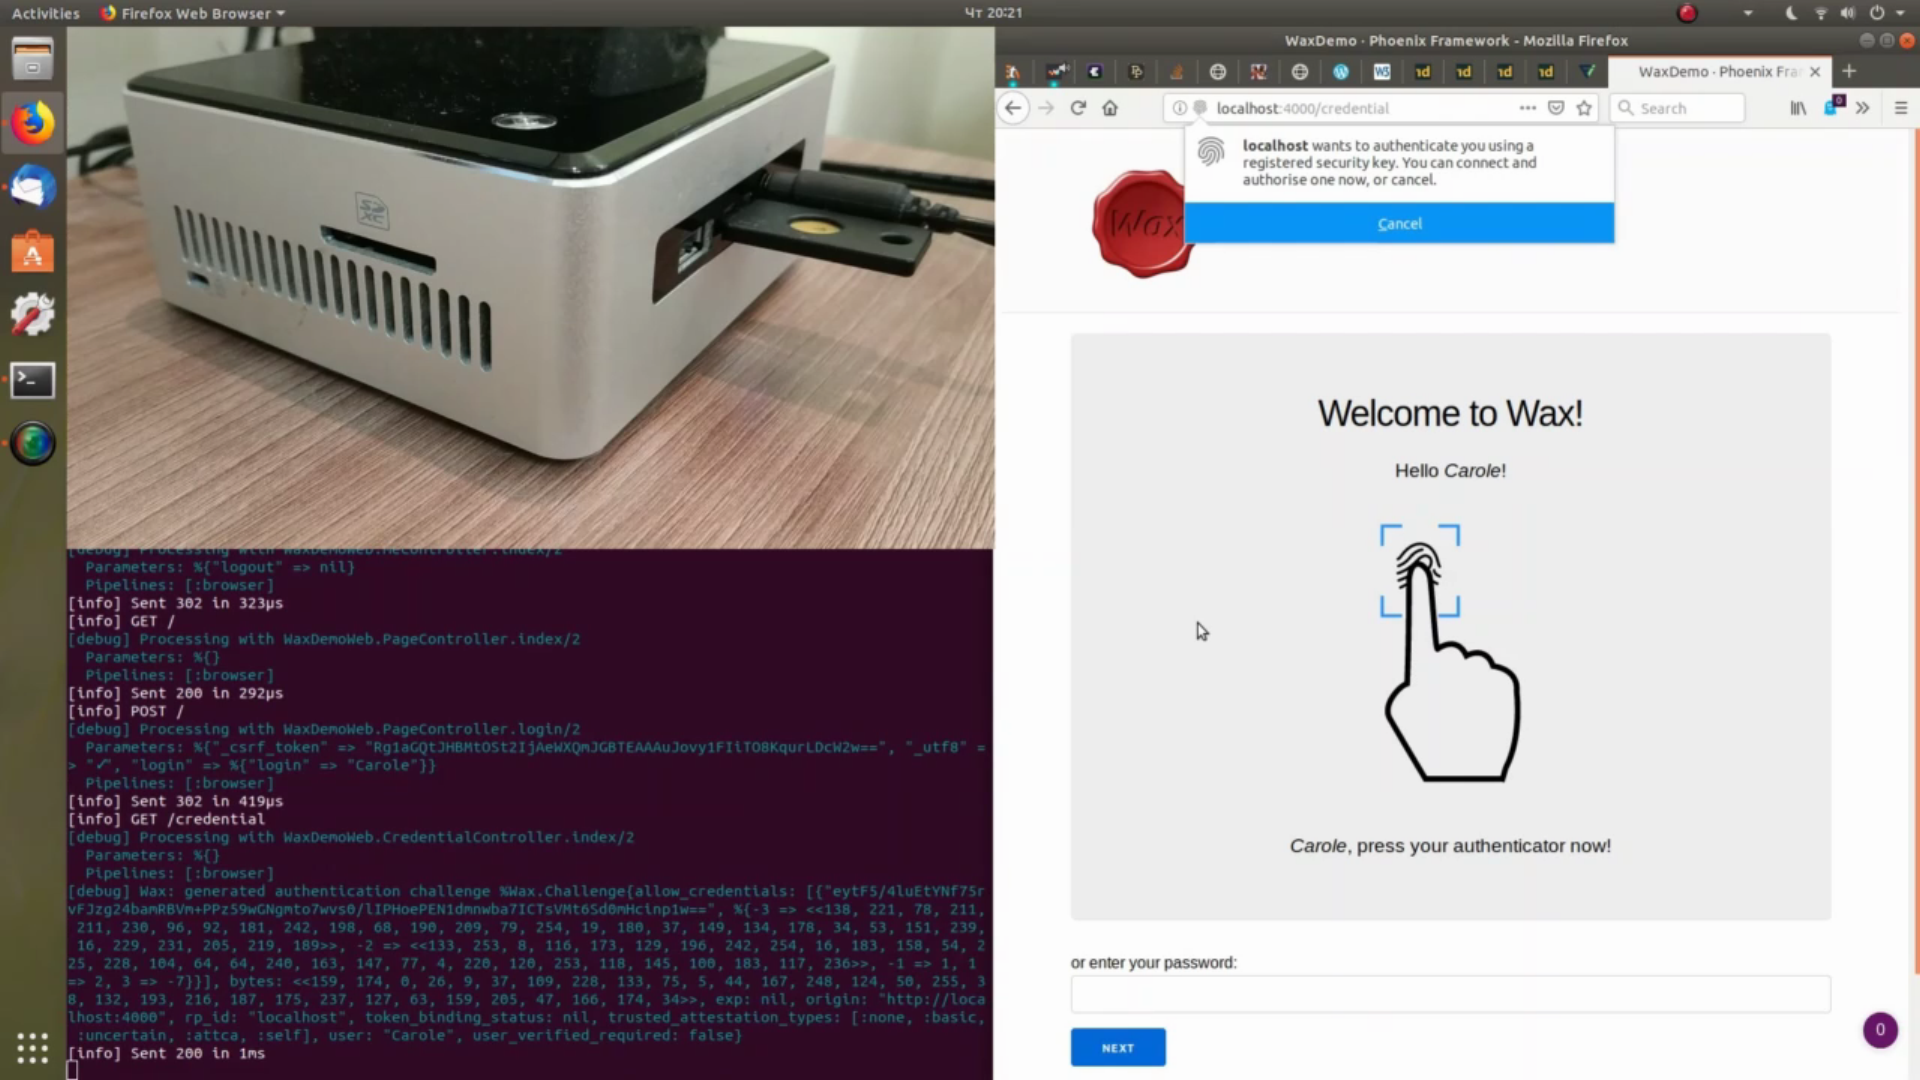
Task: Open the Firefox hamburger menu
Action: pyautogui.click(x=1901, y=108)
